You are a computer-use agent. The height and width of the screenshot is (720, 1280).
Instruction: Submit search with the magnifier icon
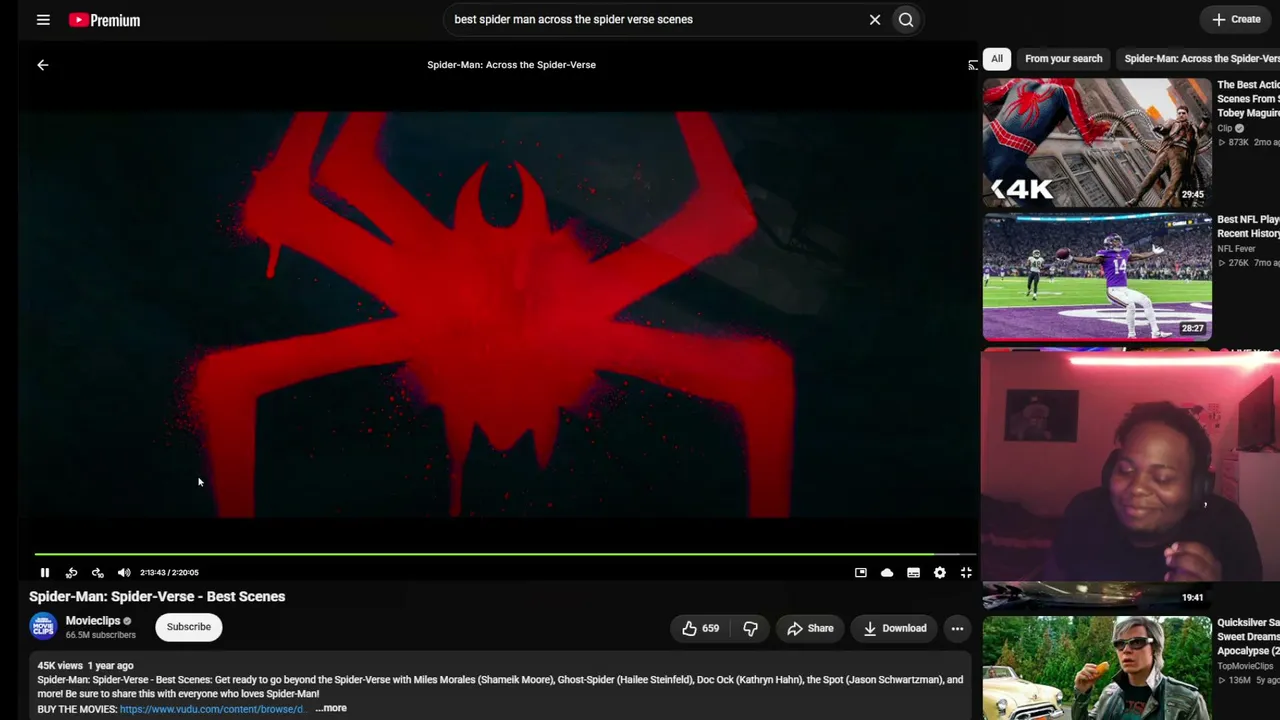[906, 19]
